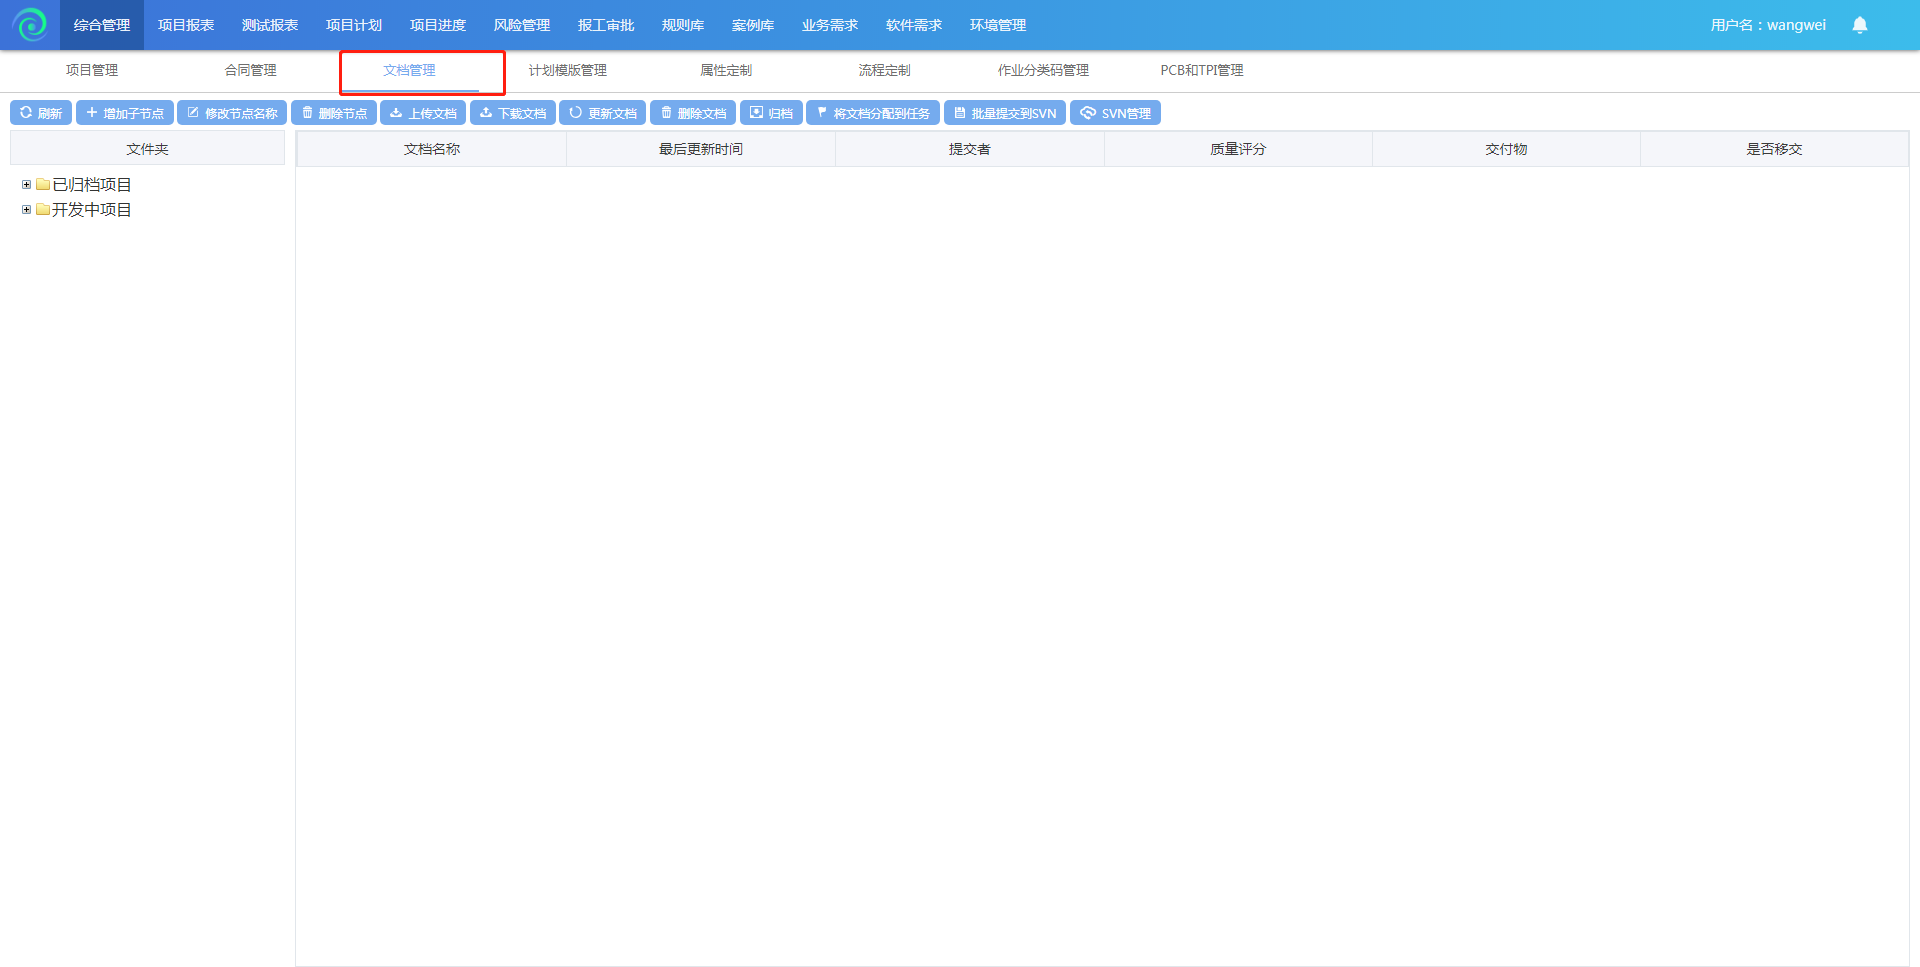Click the 归档 archive button
Viewport: 1920px width, 967px height.
tap(771, 113)
